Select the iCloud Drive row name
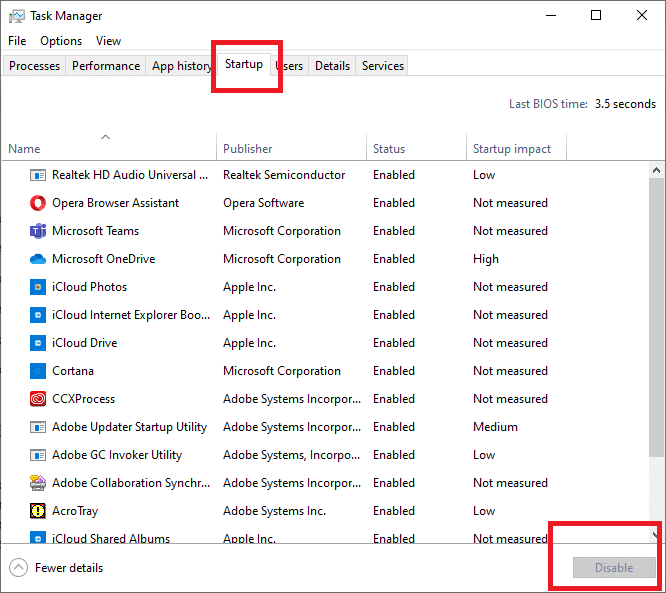The image size is (666, 593). click(x=85, y=343)
